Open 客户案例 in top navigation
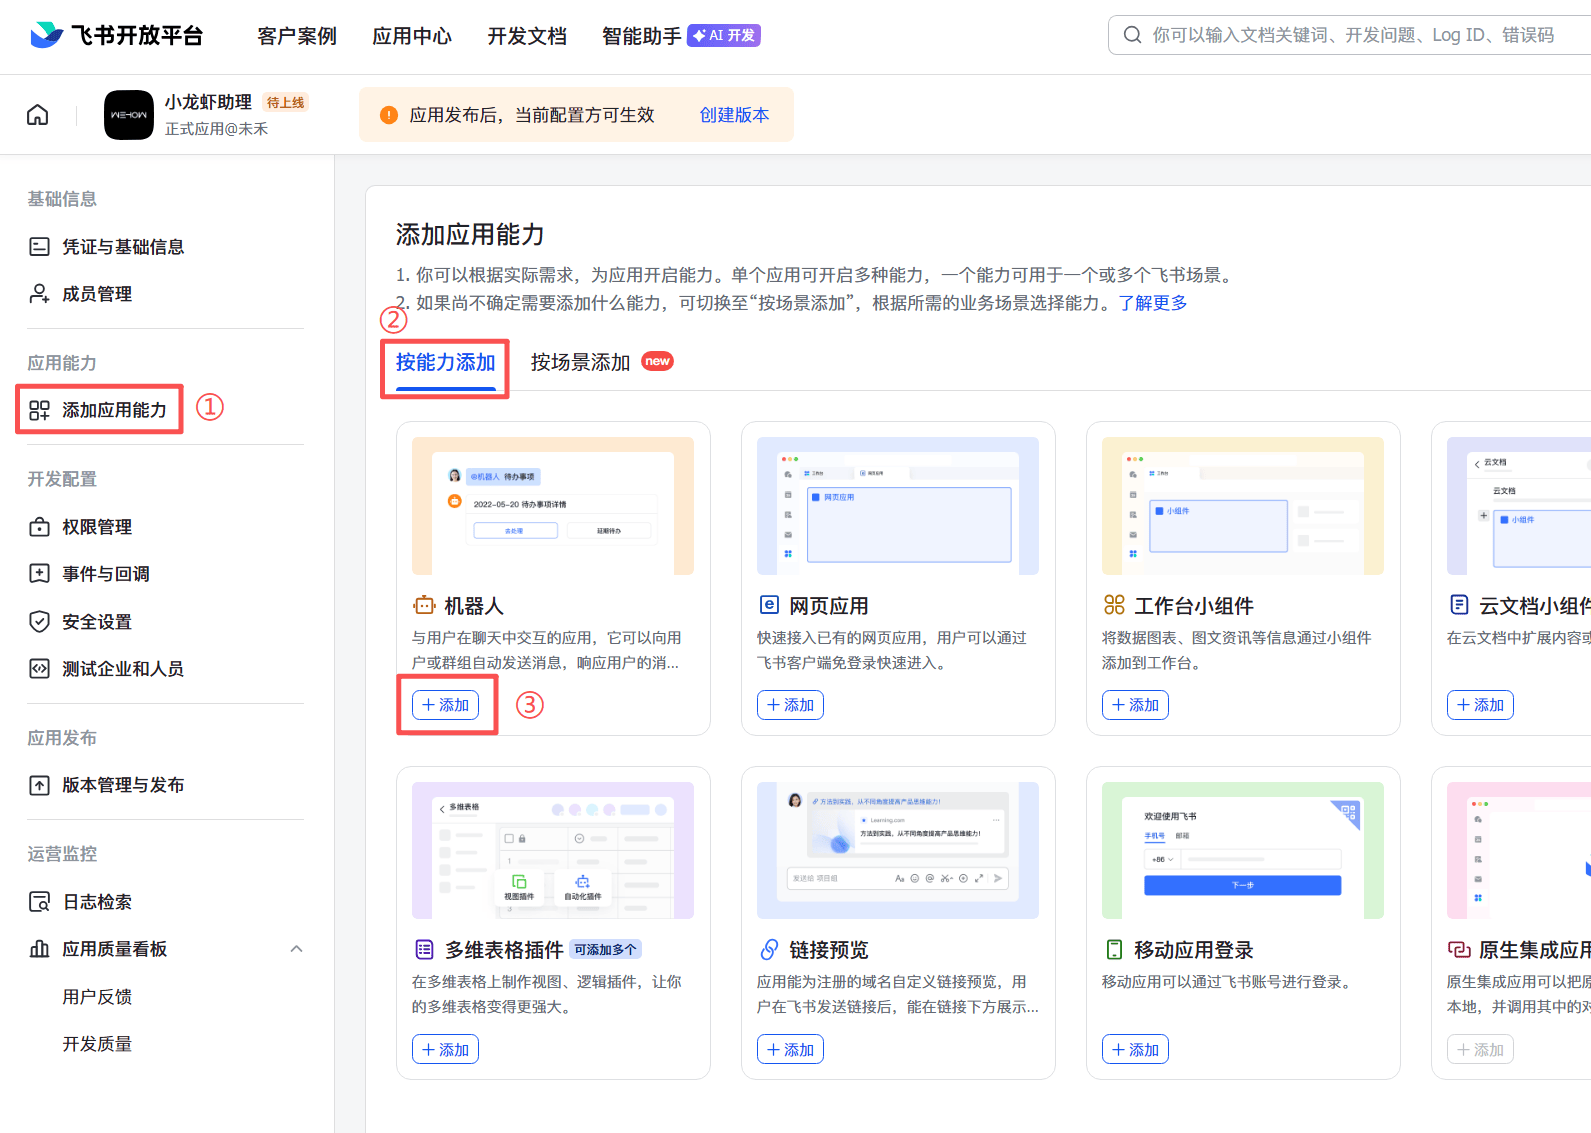The image size is (1591, 1133). (297, 36)
